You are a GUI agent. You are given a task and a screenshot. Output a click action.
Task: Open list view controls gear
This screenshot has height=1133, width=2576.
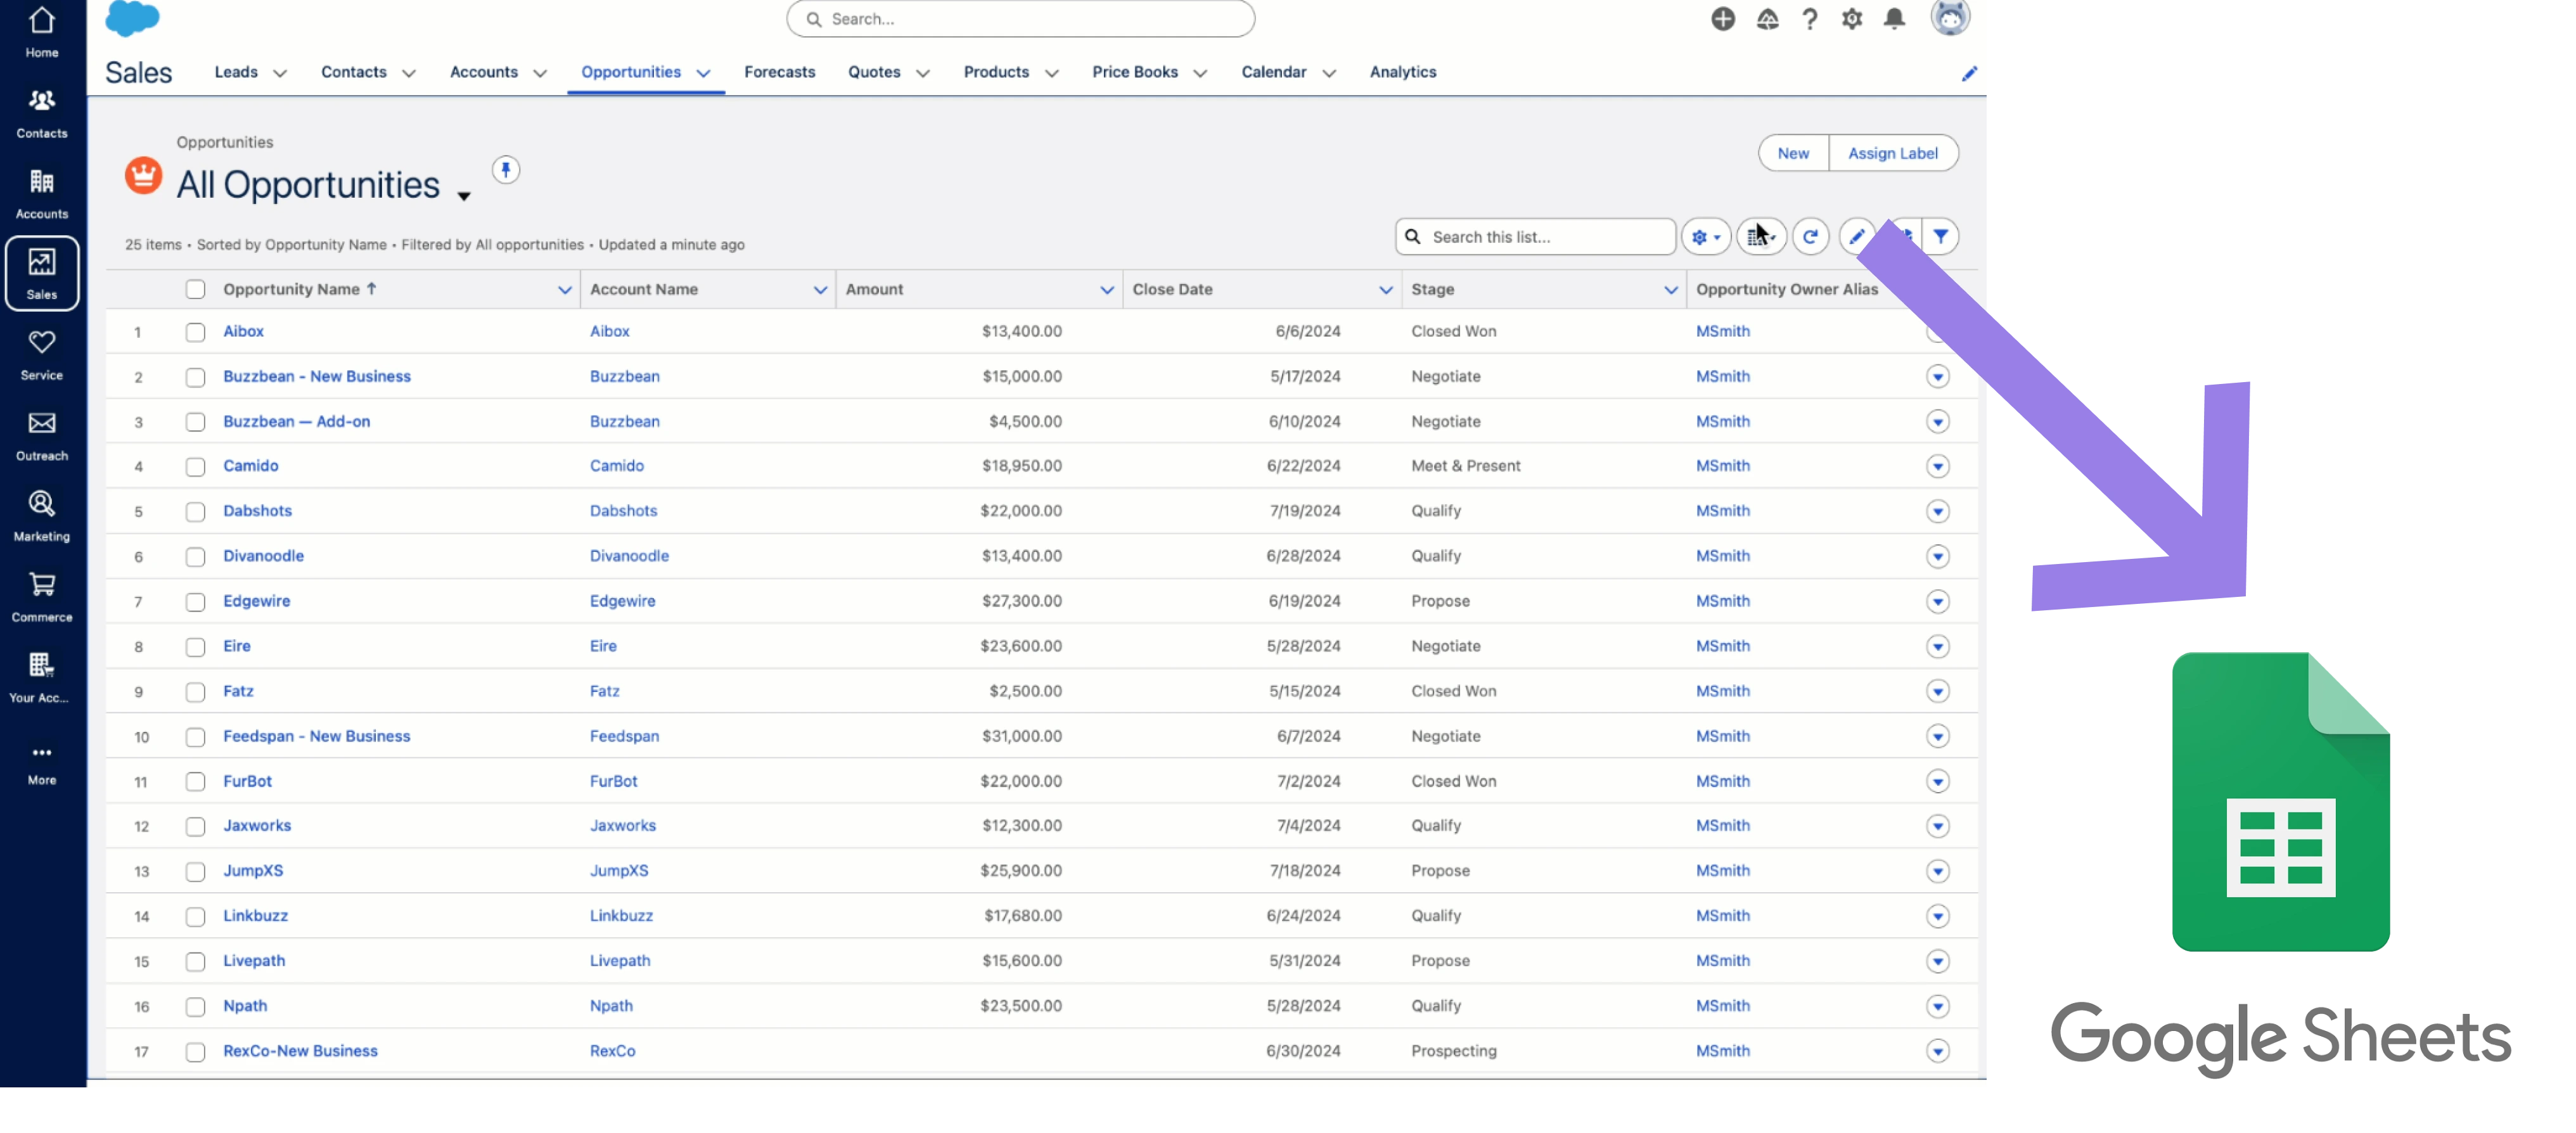tap(1705, 237)
